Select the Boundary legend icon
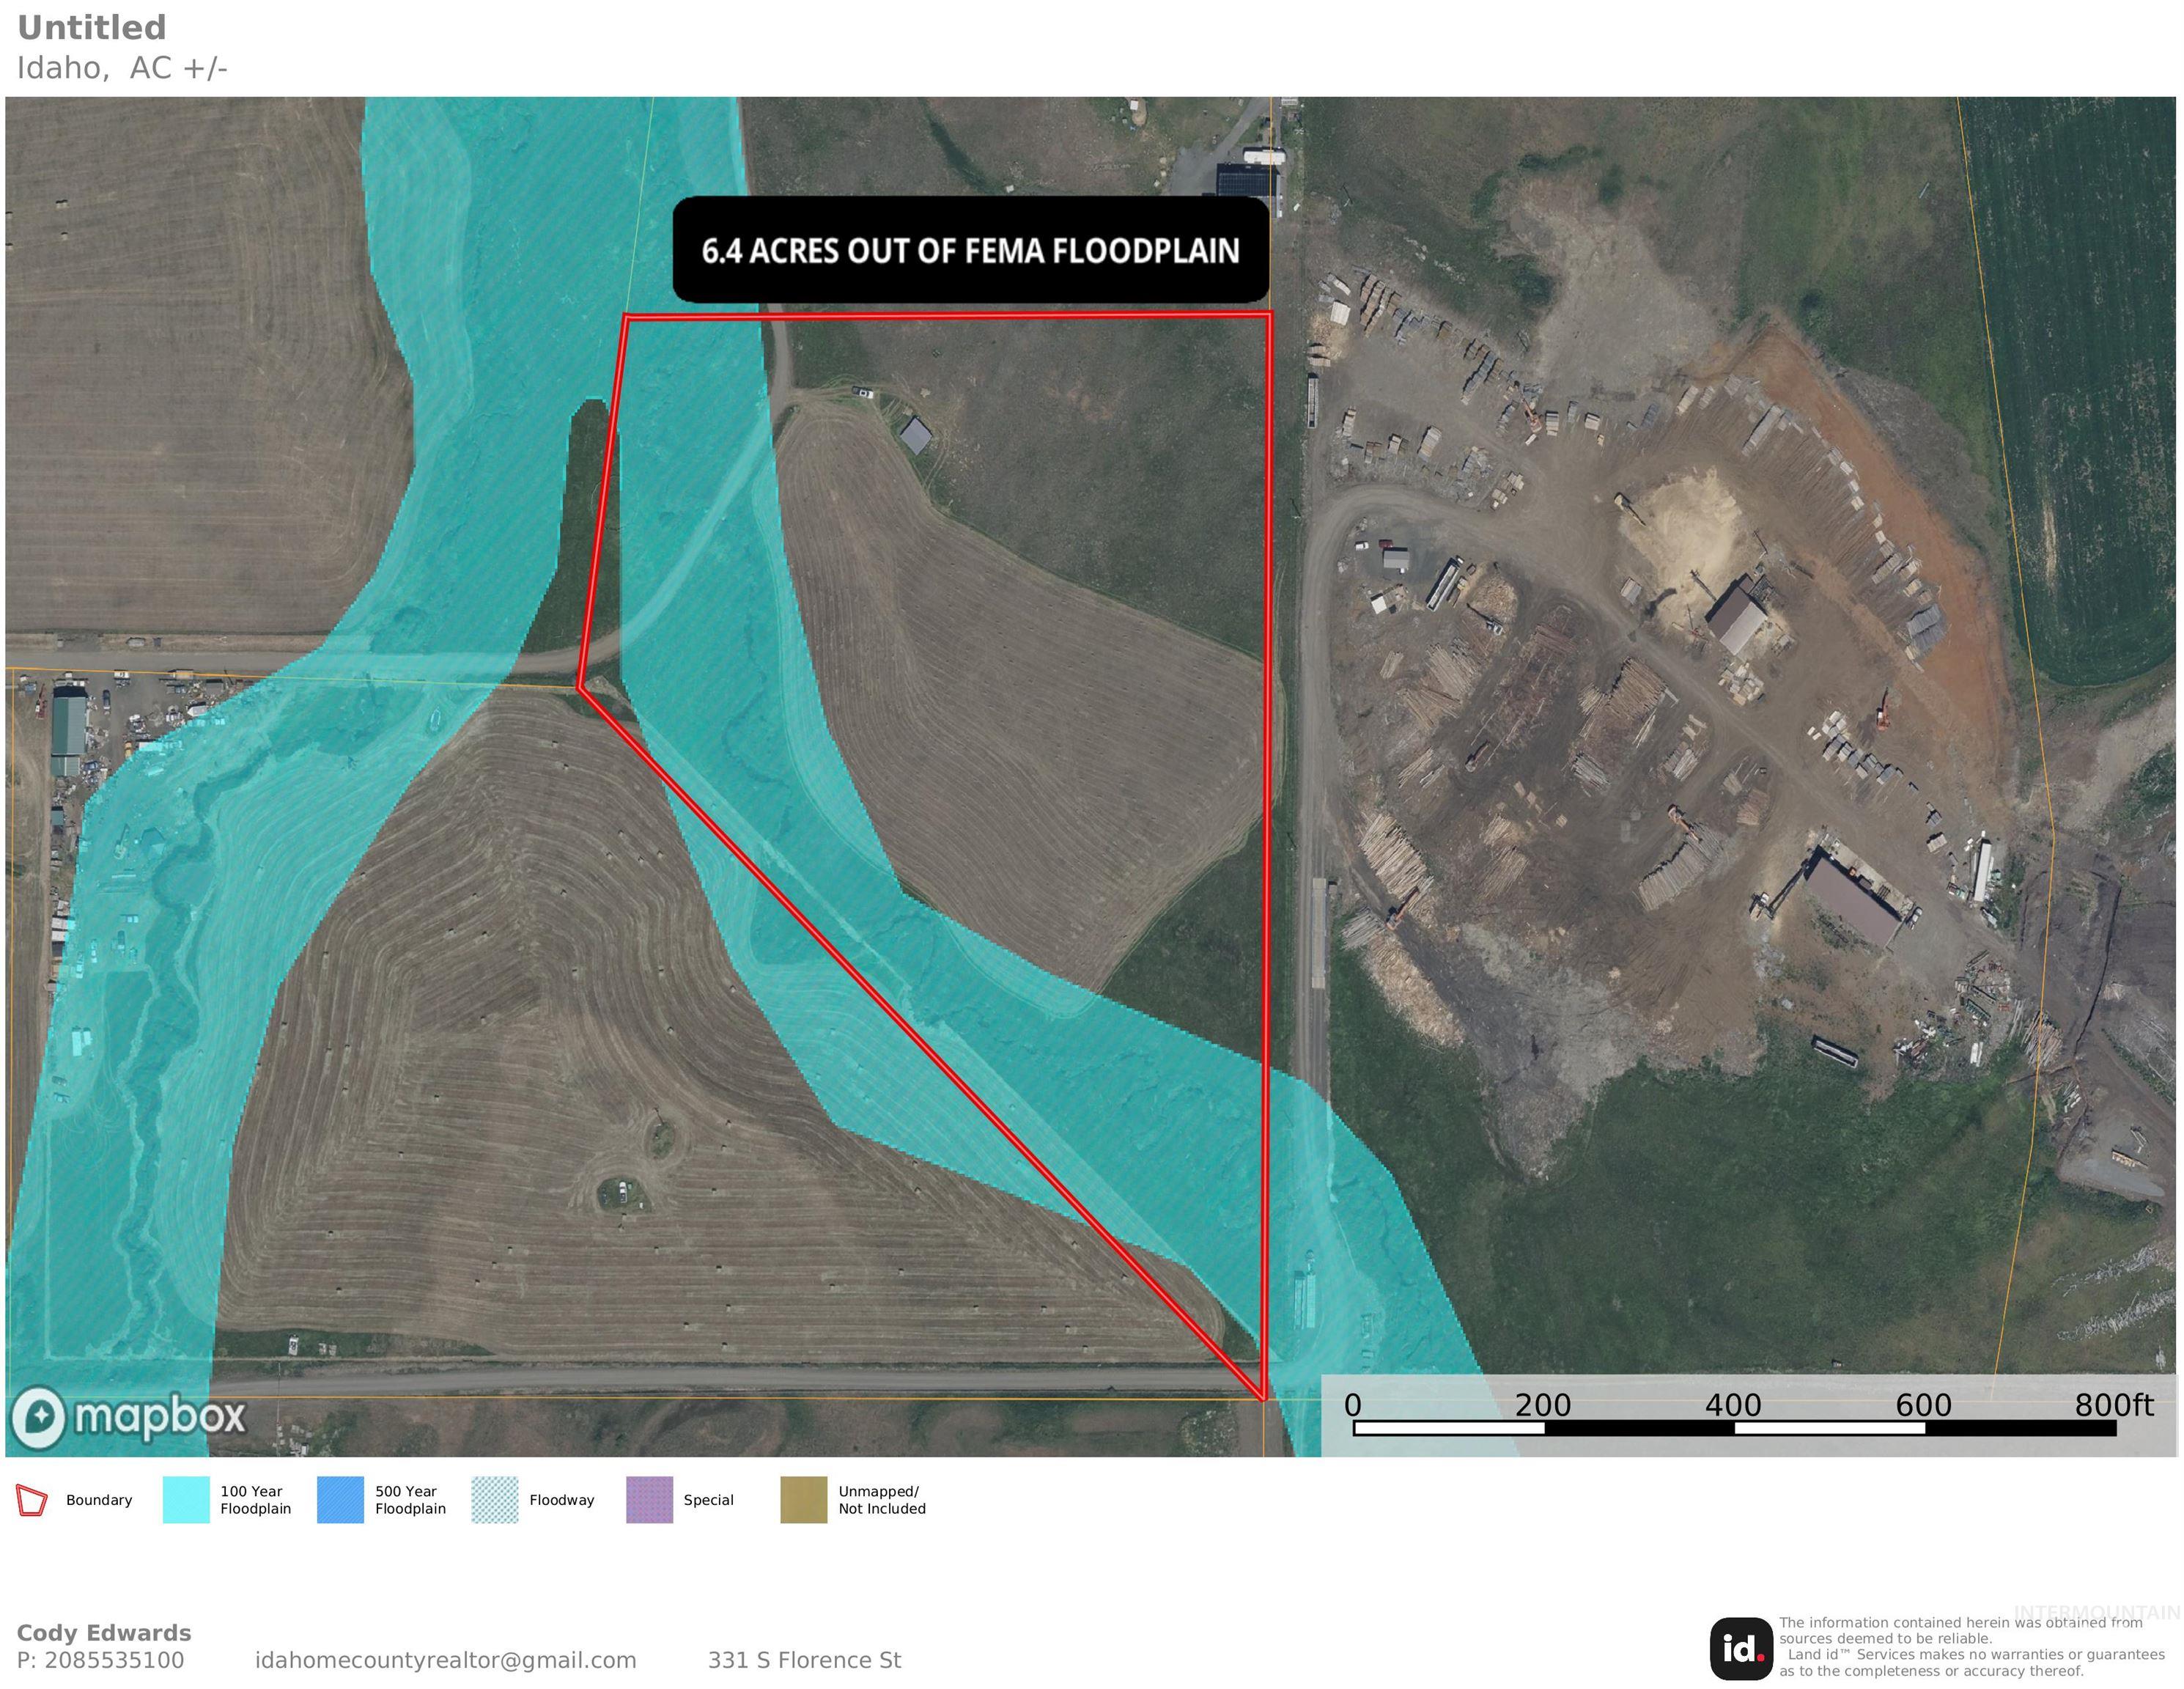This screenshot has height=1689, width=2184. coord(31,1499)
